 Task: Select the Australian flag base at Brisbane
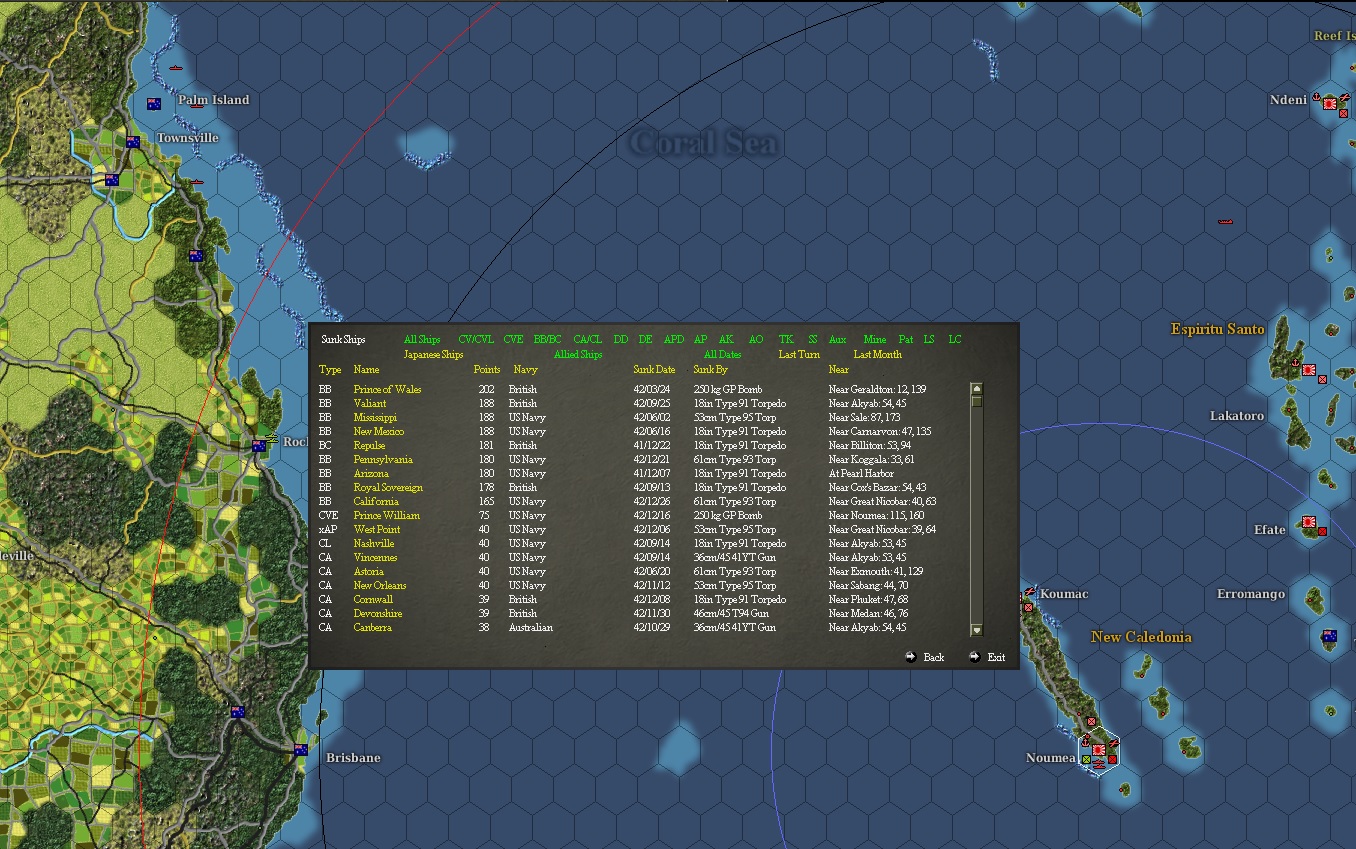(300, 749)
